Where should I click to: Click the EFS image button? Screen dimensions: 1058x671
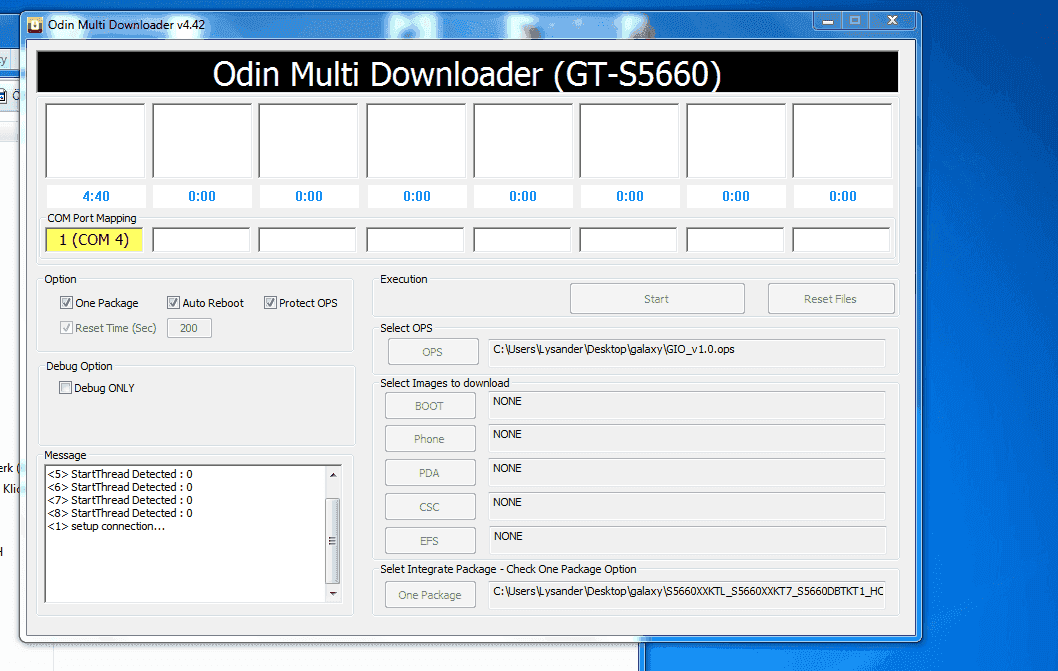tap(430, 540)
